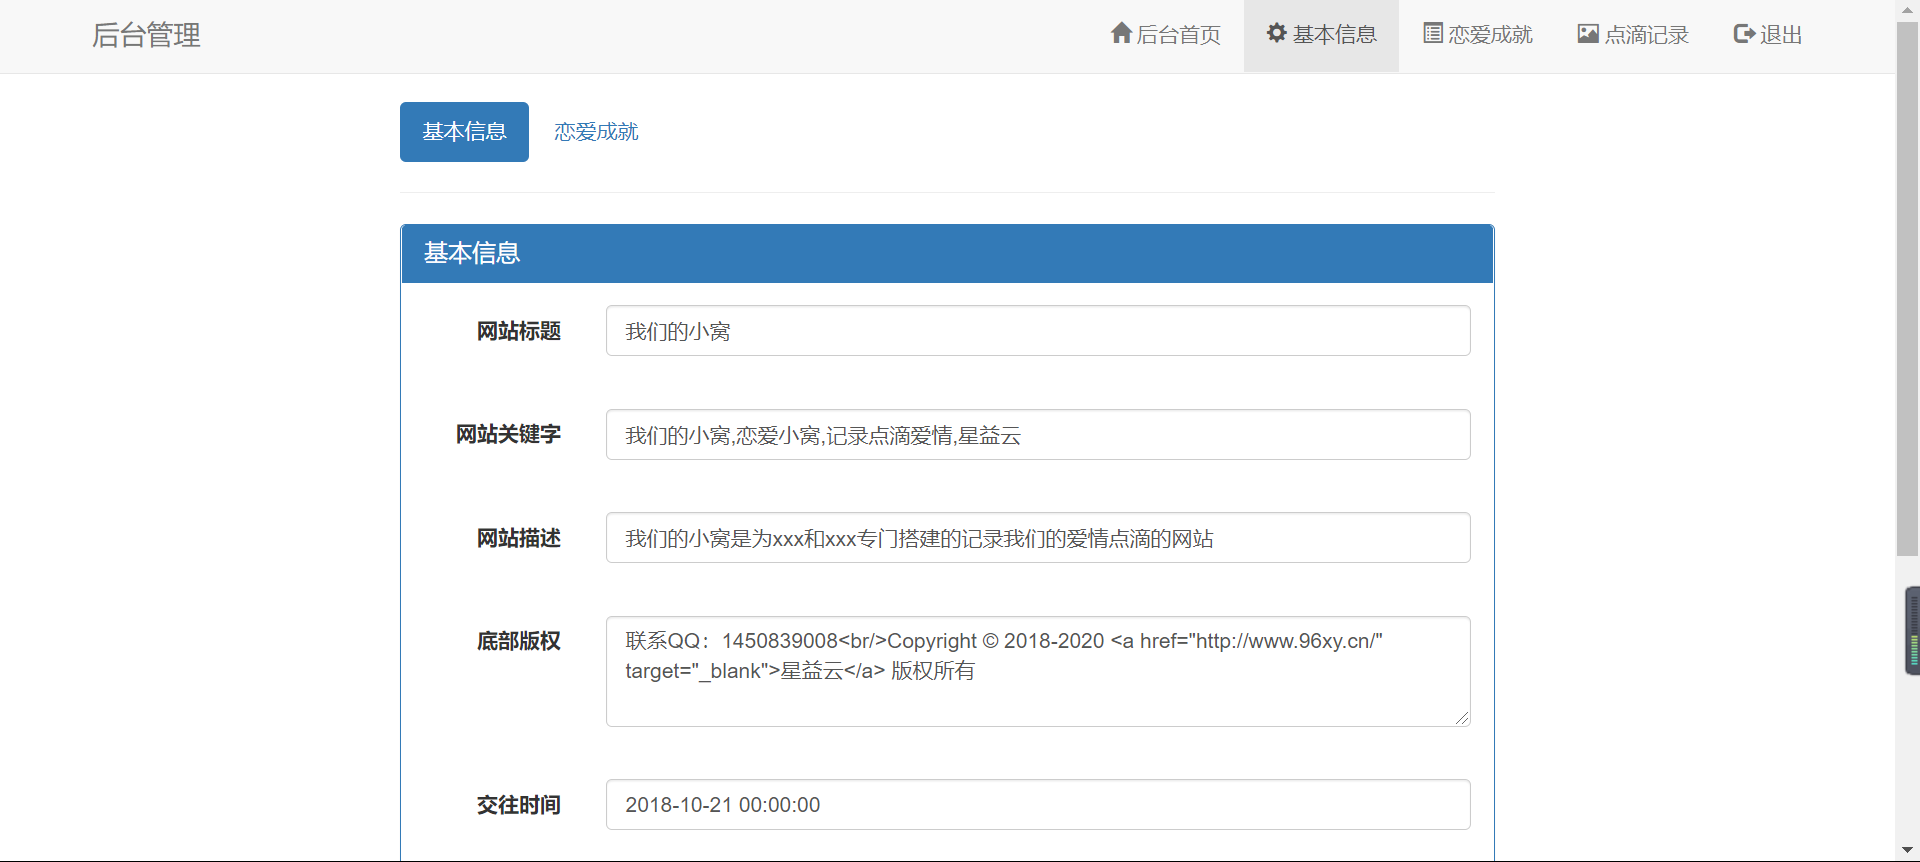1920x862 pixels.
Task: Click the list icon beside 恋爱成就 in navbar
Action: click(1432, 34)
